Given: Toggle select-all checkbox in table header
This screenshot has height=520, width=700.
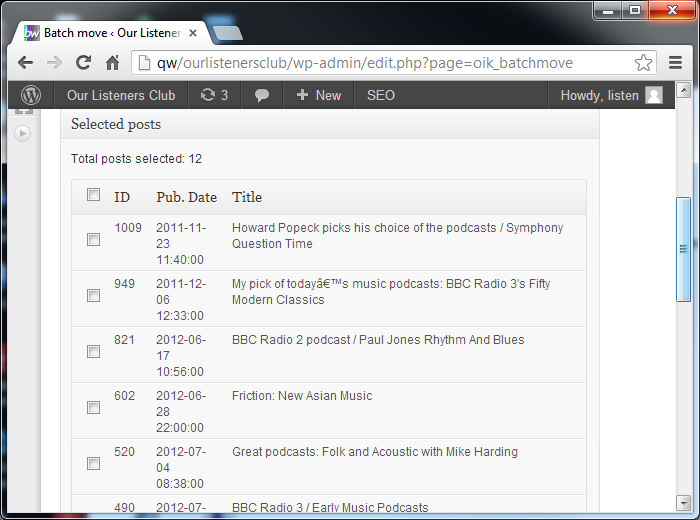Looking at the screenshot, I should coord(93,195).
